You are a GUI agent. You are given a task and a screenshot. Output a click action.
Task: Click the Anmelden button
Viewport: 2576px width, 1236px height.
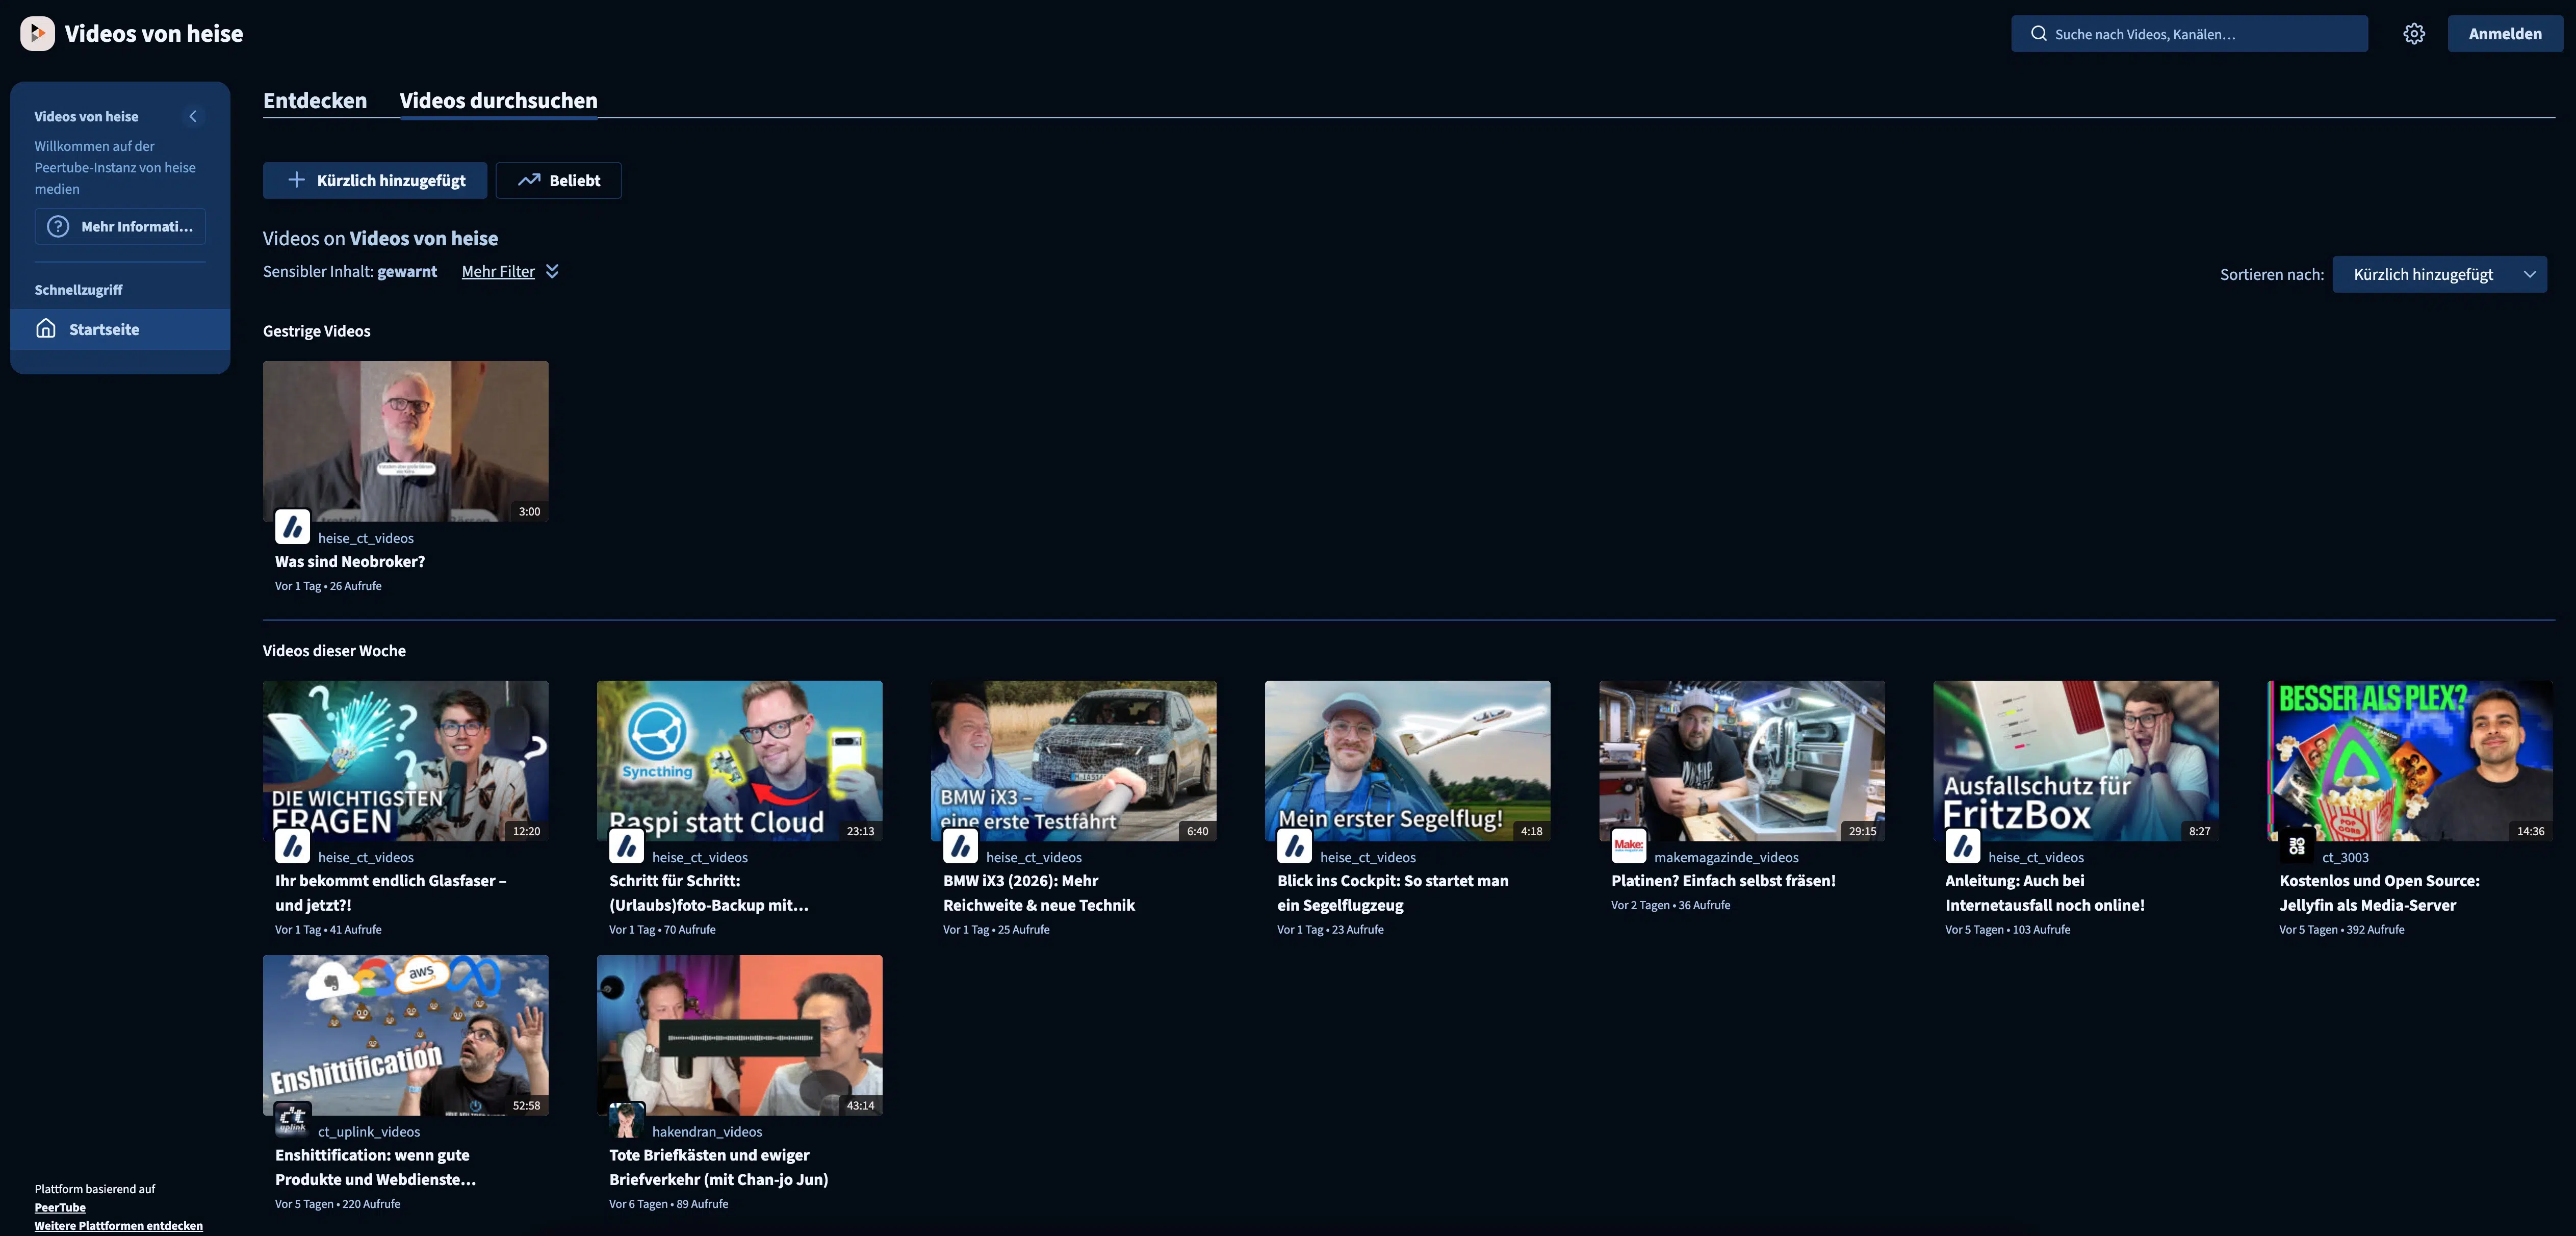[2505, 34]
